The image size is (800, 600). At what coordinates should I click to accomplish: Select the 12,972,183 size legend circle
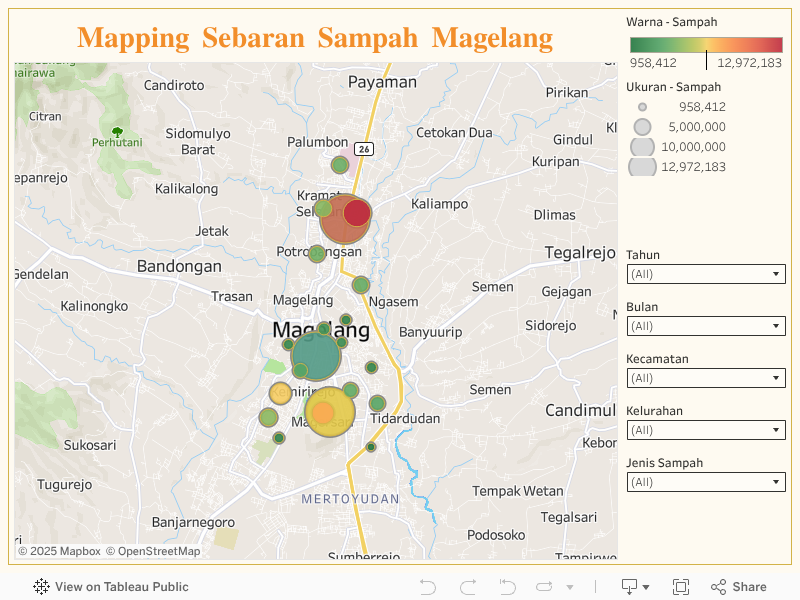[642, 167]
